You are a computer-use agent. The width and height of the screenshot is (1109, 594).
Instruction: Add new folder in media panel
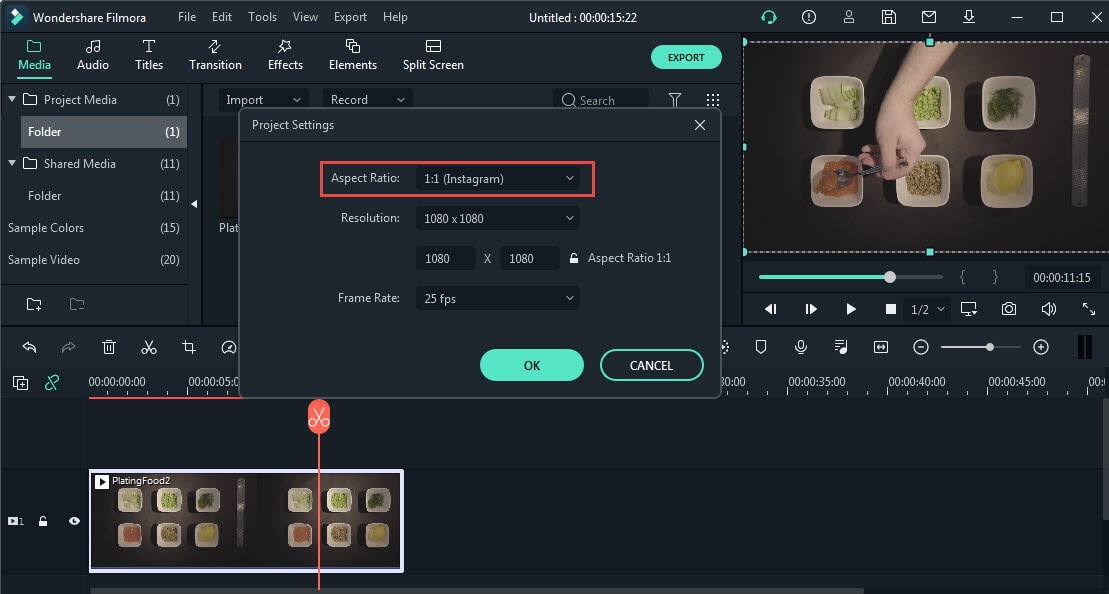pyautogui.click(x=34, y=304)
